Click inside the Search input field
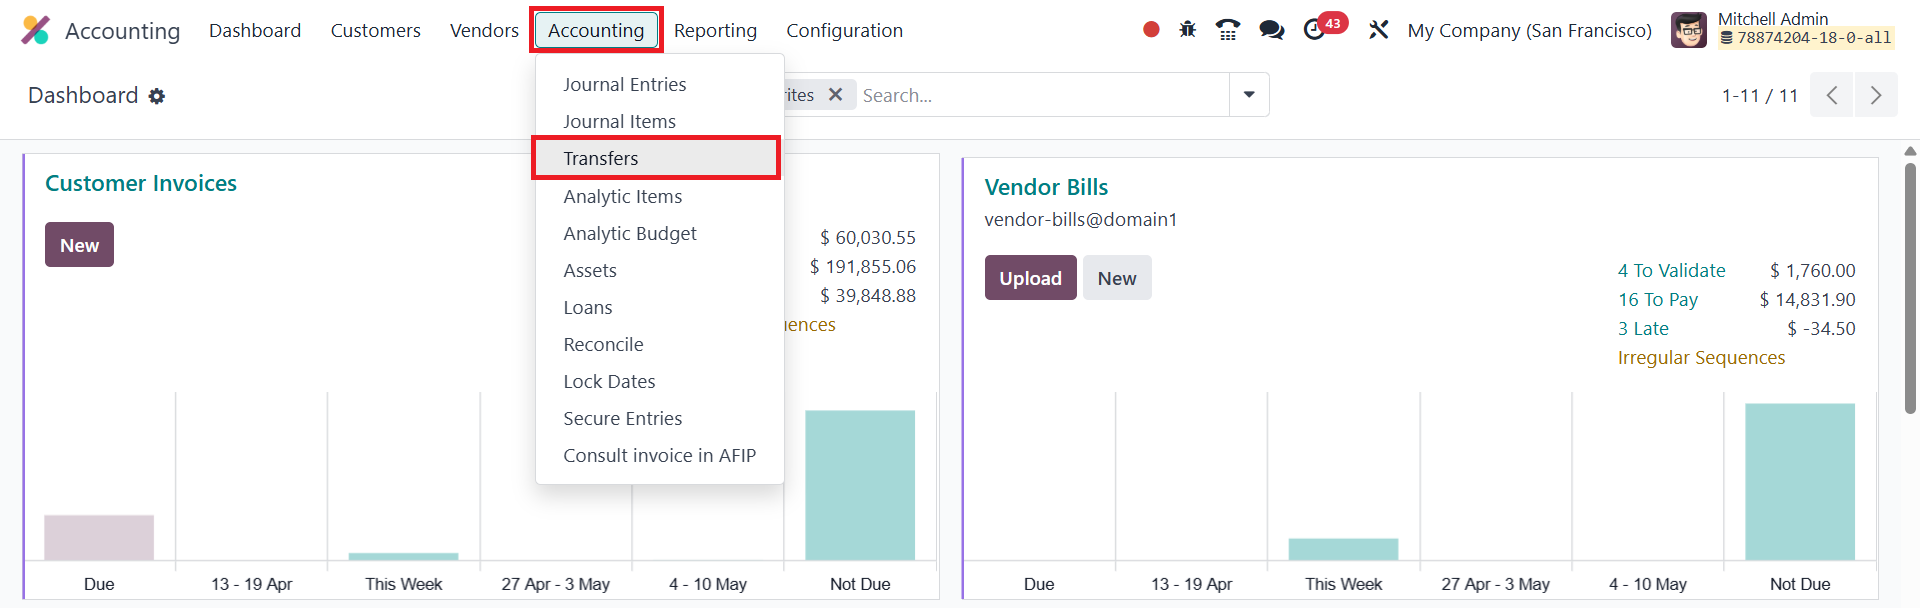 coord(1043,95)
